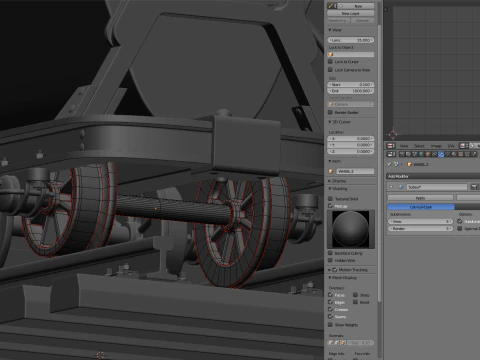
Task: Open the Texture properties tab icon
Action: pos(460,154)
